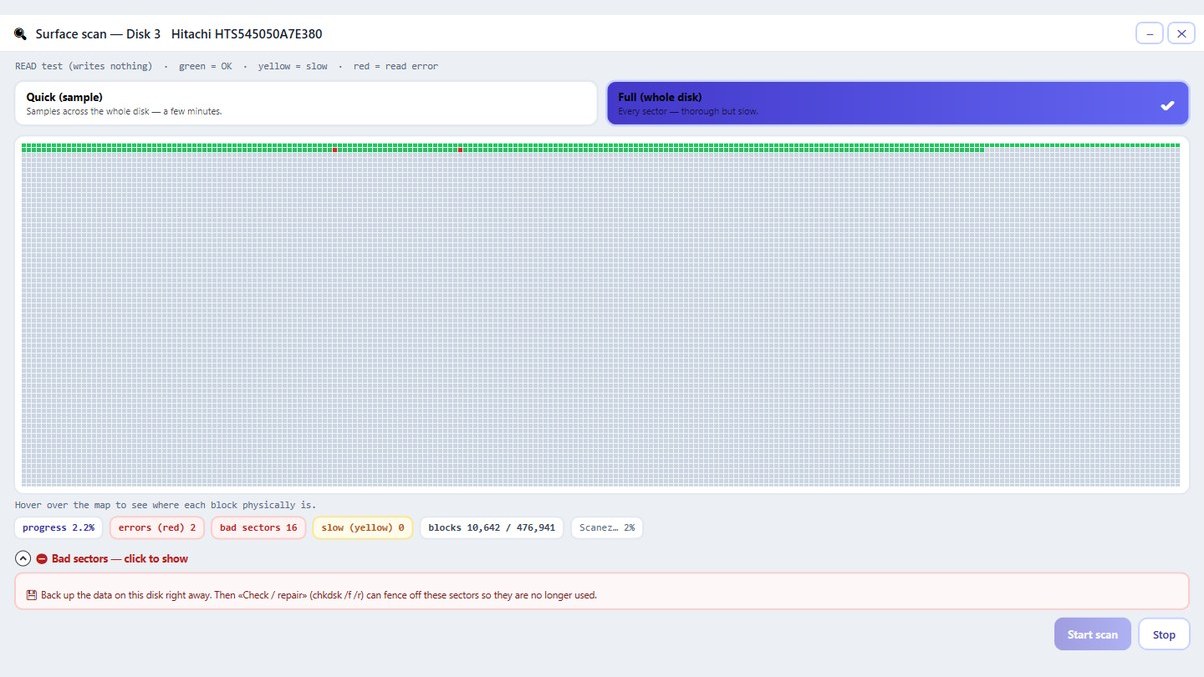Click the second red error block in map
Viewport: 1204px width, 677px height.
460,150
